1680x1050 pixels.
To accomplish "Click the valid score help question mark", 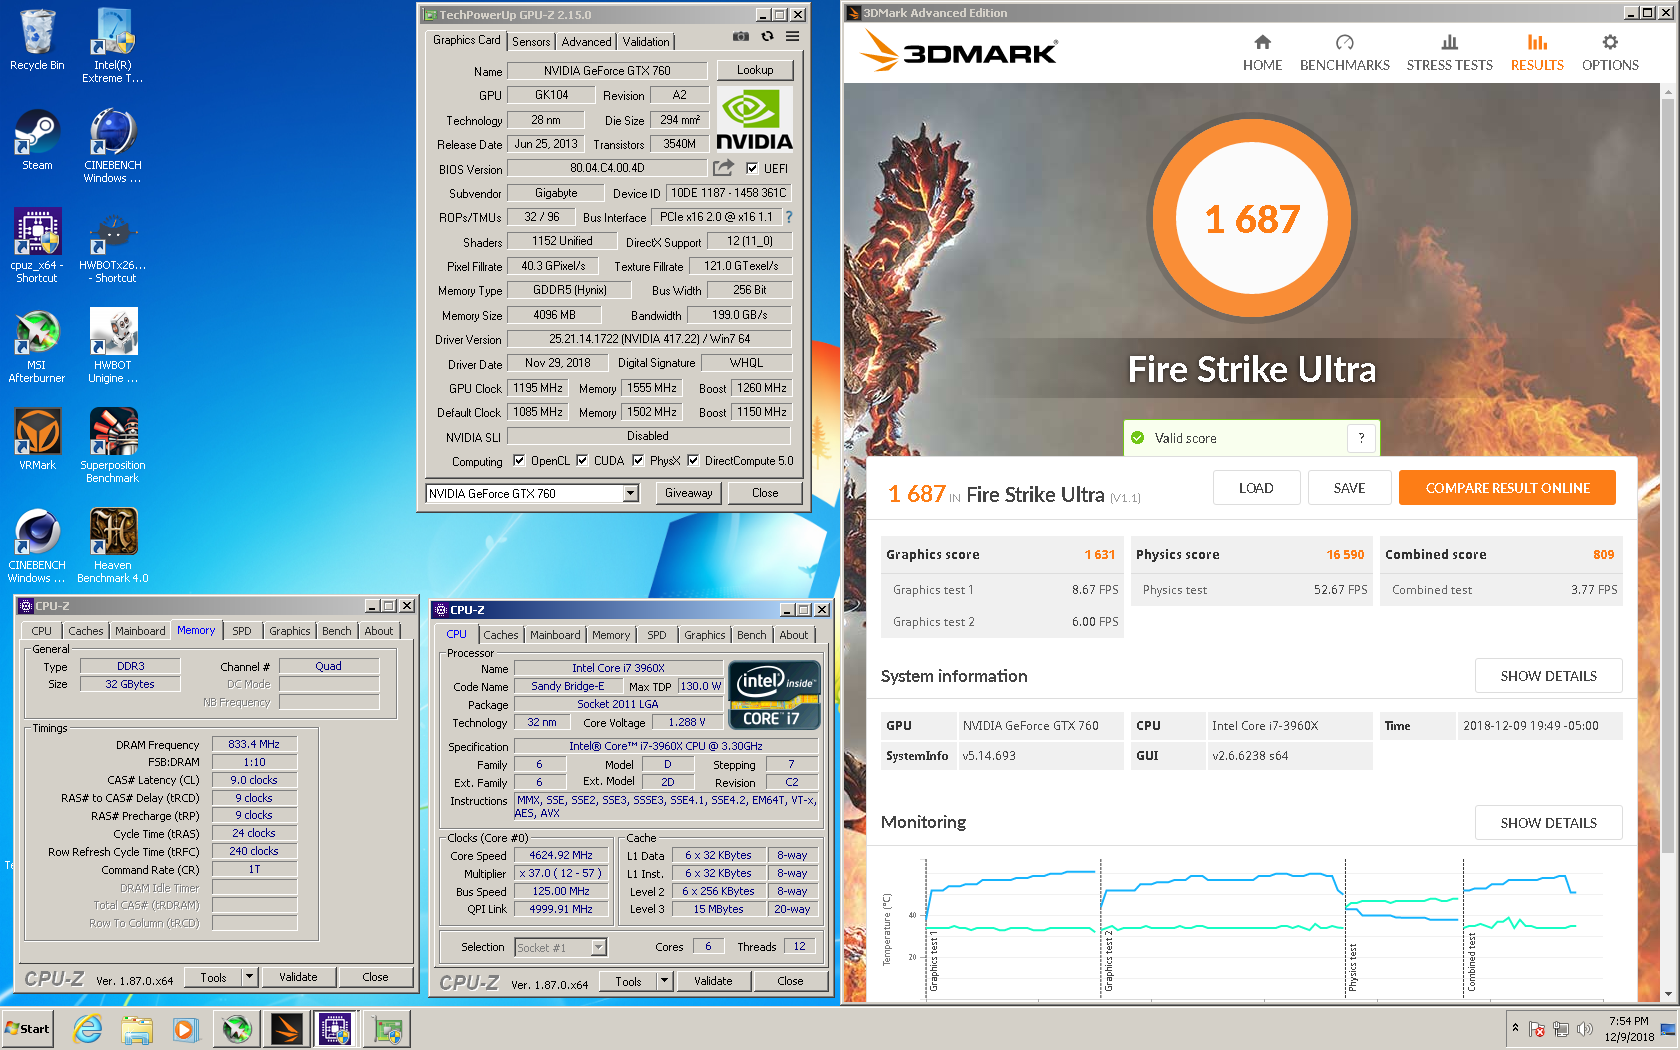I will click(x=1361, y=438).
